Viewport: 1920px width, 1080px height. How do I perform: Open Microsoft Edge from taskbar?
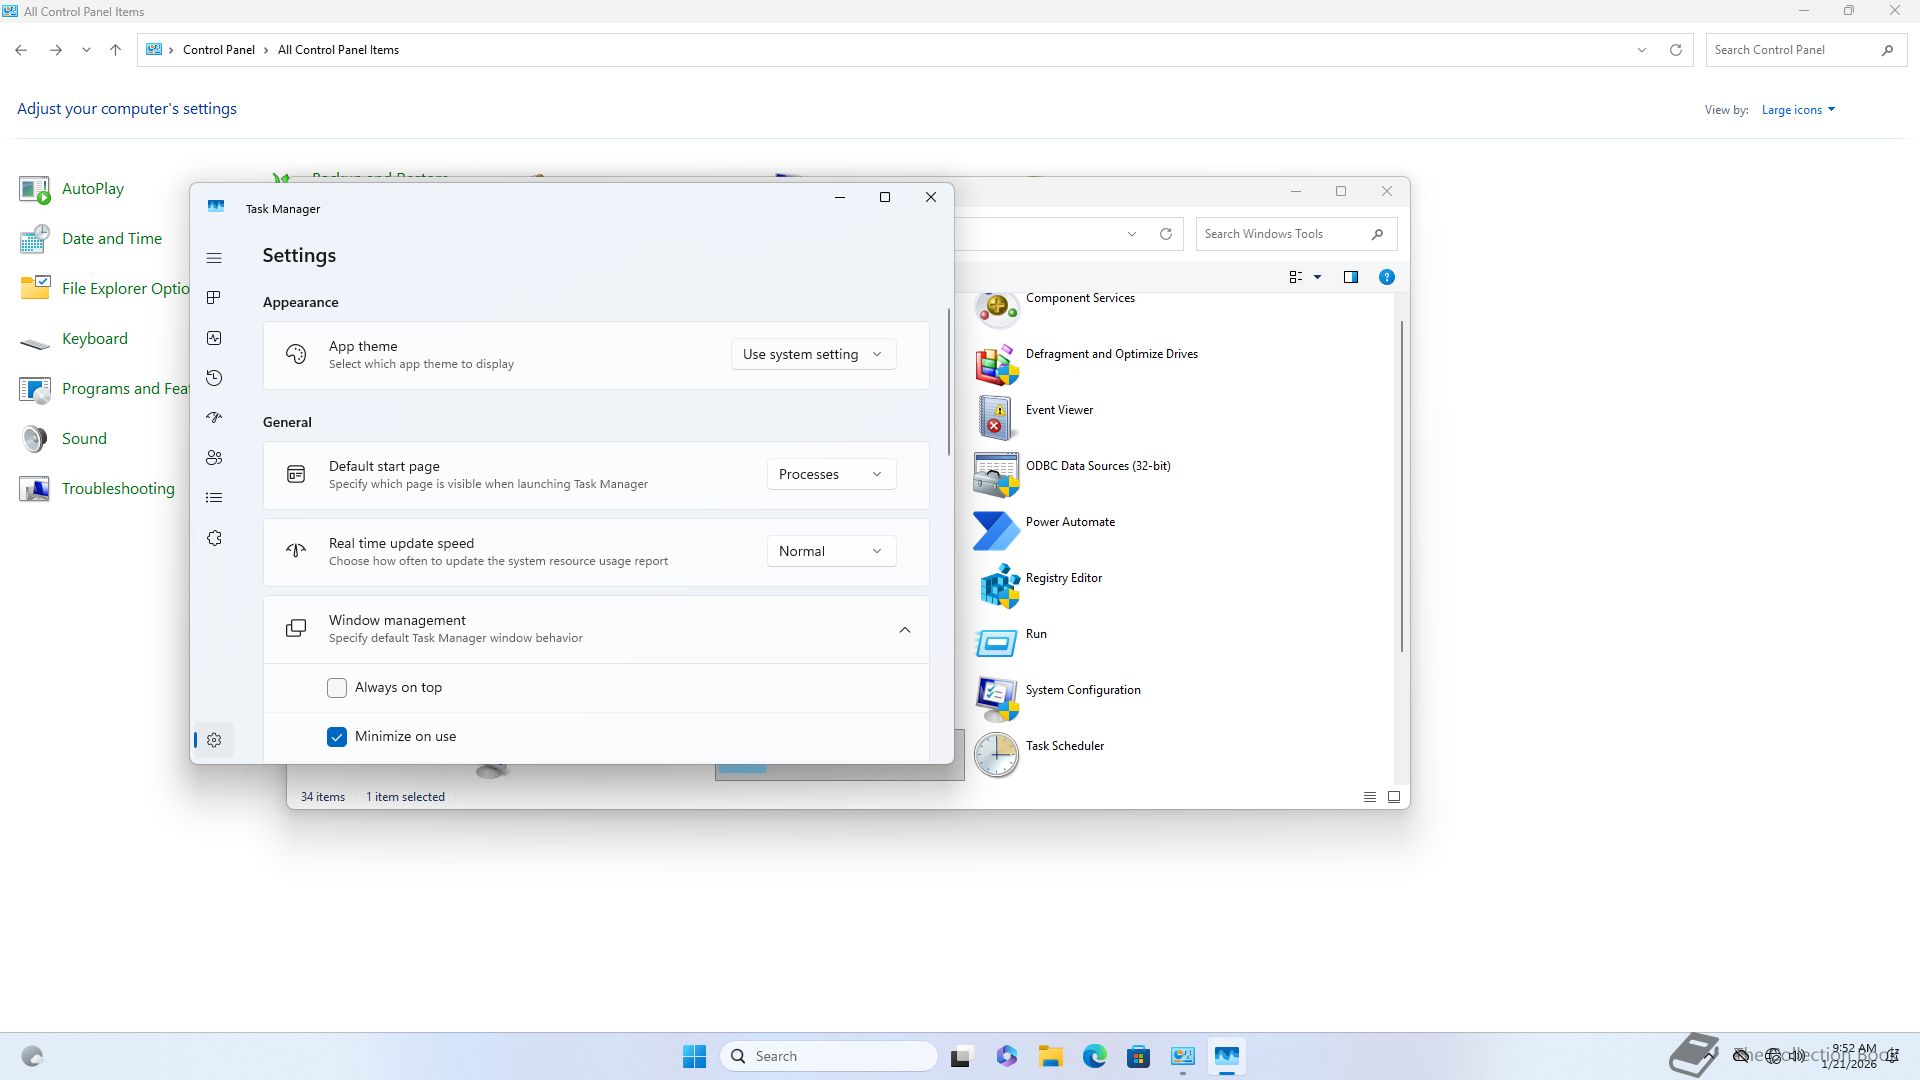(x=1094, y=1056)
